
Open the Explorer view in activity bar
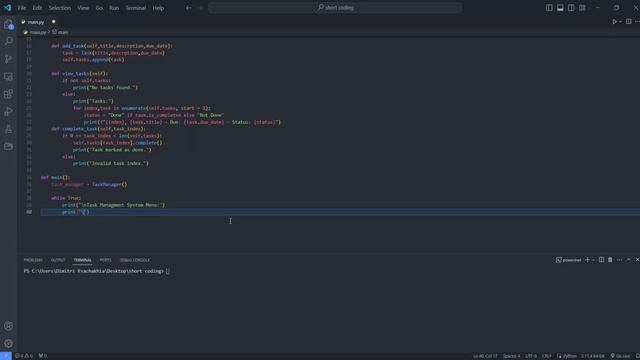click(9, 24)
